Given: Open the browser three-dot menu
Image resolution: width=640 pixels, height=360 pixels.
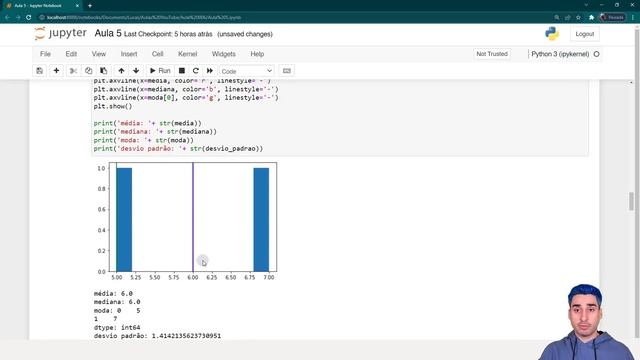Looking at the screenshot, I should click(633, 18).
